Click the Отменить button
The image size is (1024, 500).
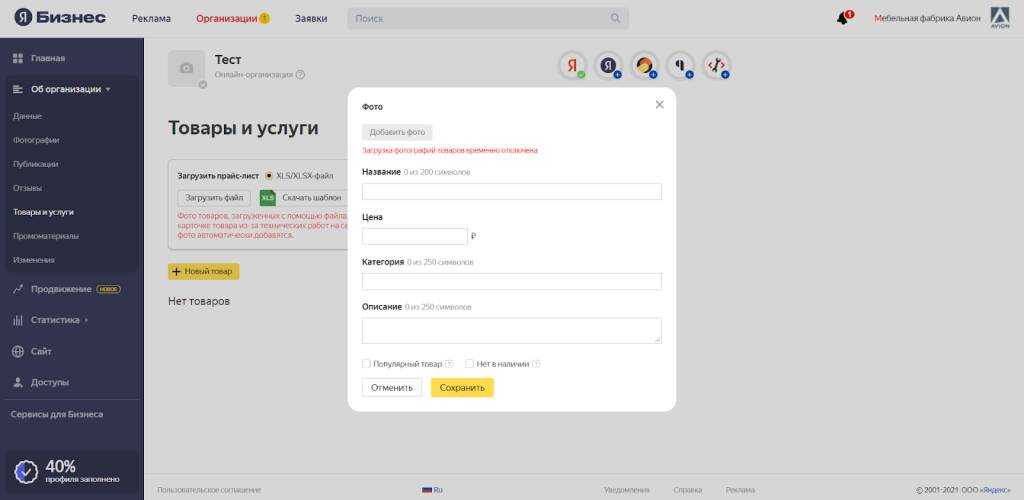coord(391,388)
